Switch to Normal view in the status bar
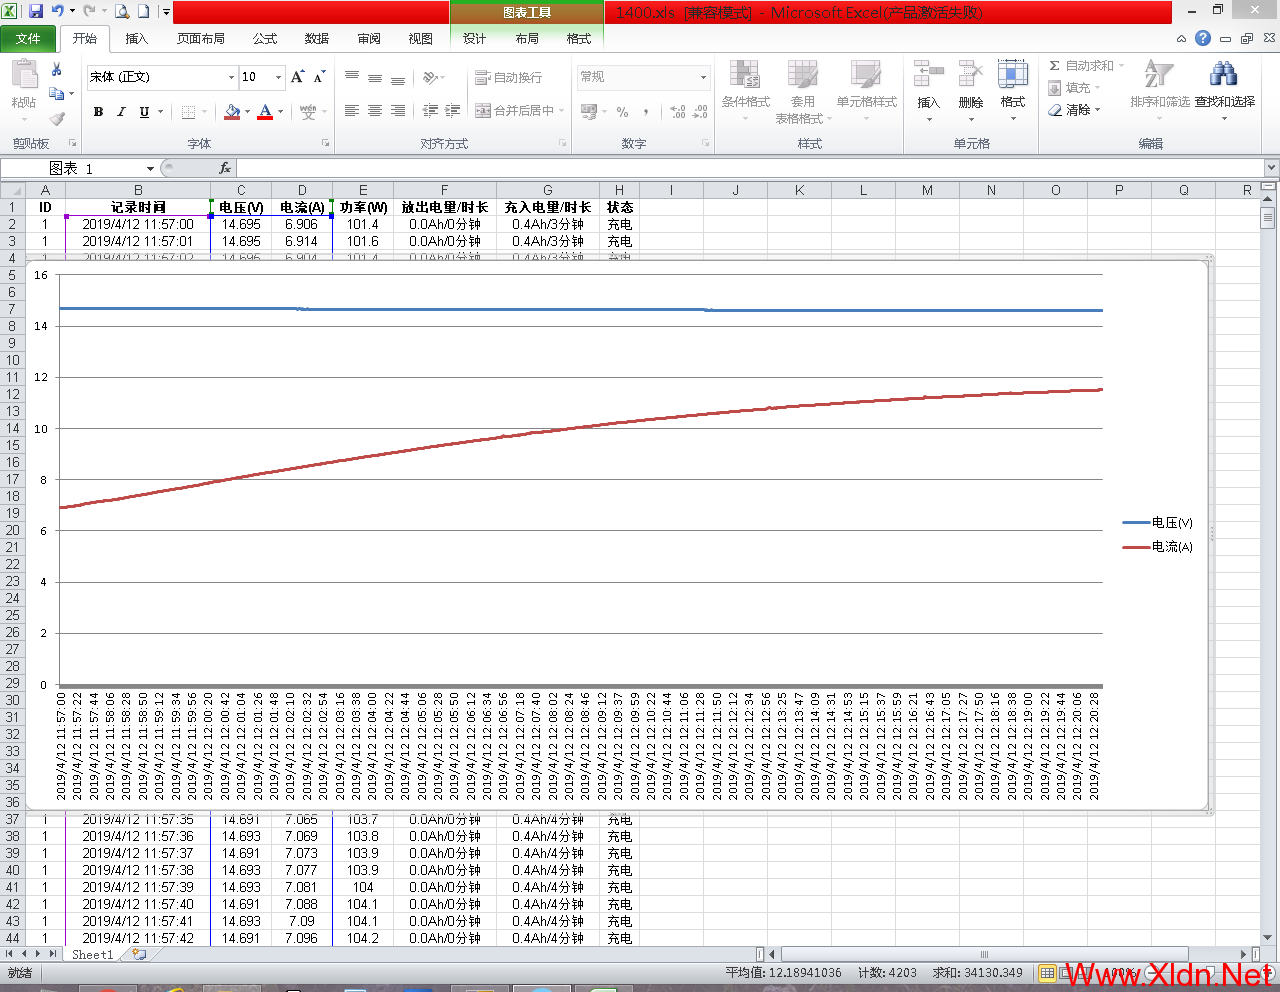The height and width of the screenshot is (992, 1280). 1047,972
